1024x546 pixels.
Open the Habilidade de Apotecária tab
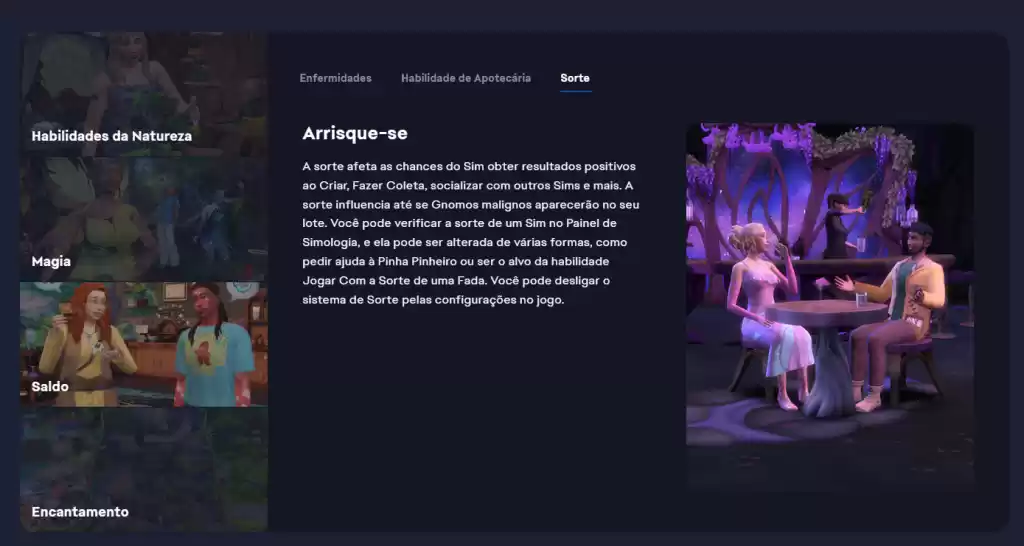click(466, 78)
